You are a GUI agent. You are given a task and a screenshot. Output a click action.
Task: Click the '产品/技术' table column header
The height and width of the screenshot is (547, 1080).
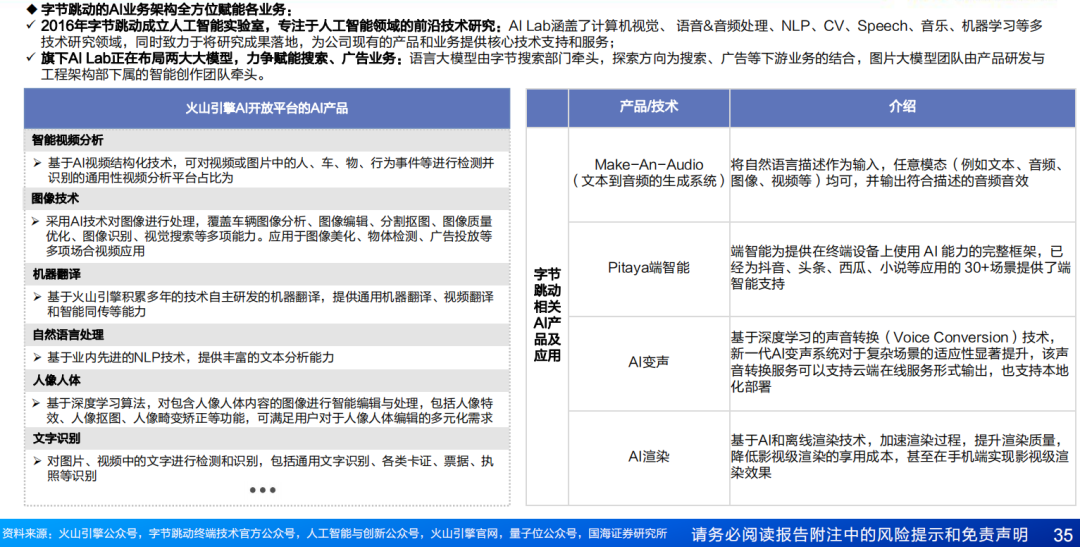coord(649,107)
